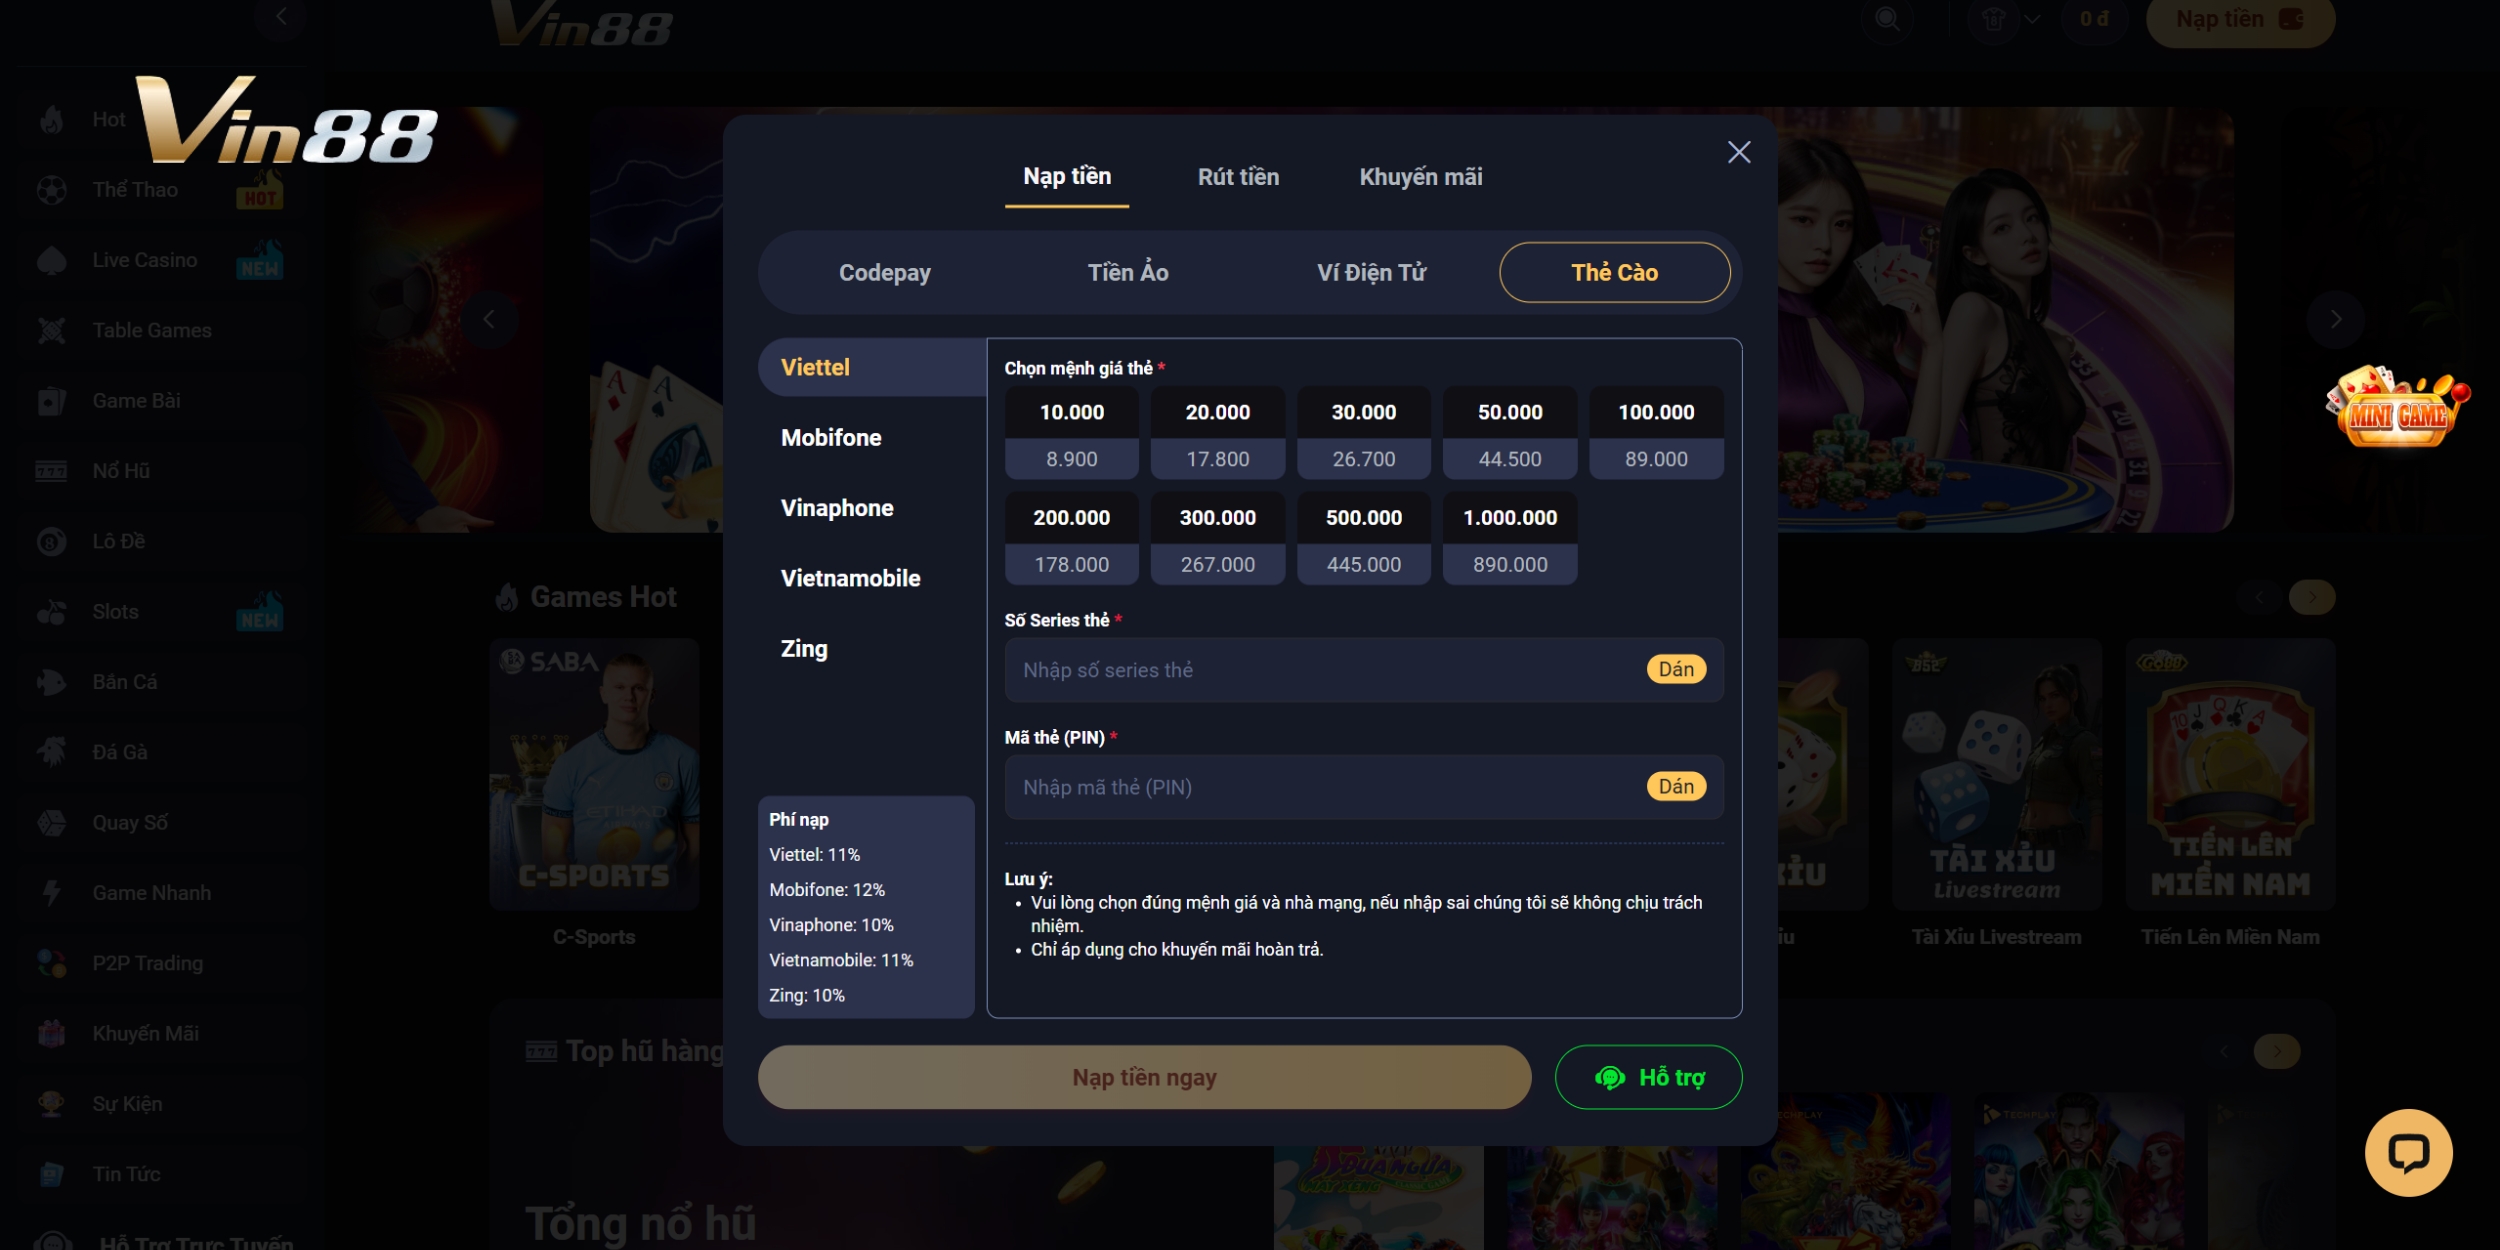Click the Hot flame icon in sidebar
Viewport: 2500px width, 1250px height.
click(52, 120)
